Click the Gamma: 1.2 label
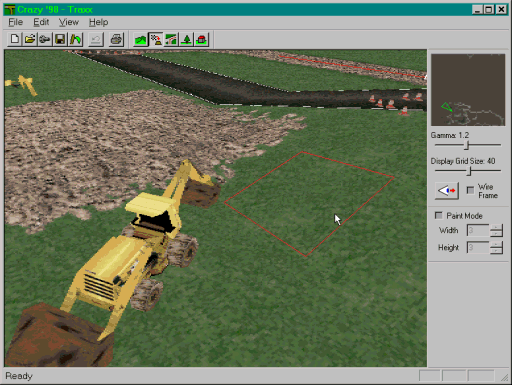Viewport: 512px width, 385px height. [450, 135]
